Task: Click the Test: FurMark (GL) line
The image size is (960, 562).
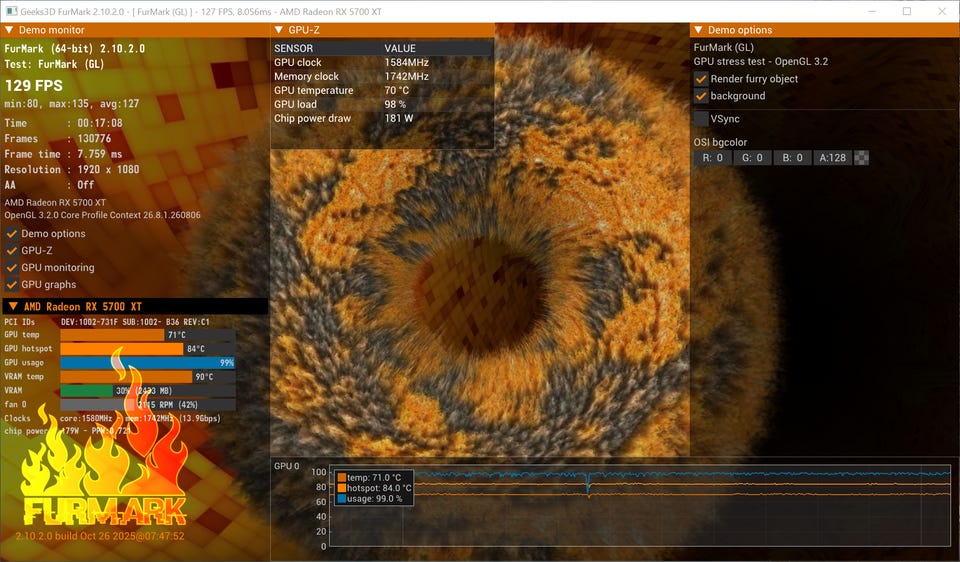Action: point(54,64)
